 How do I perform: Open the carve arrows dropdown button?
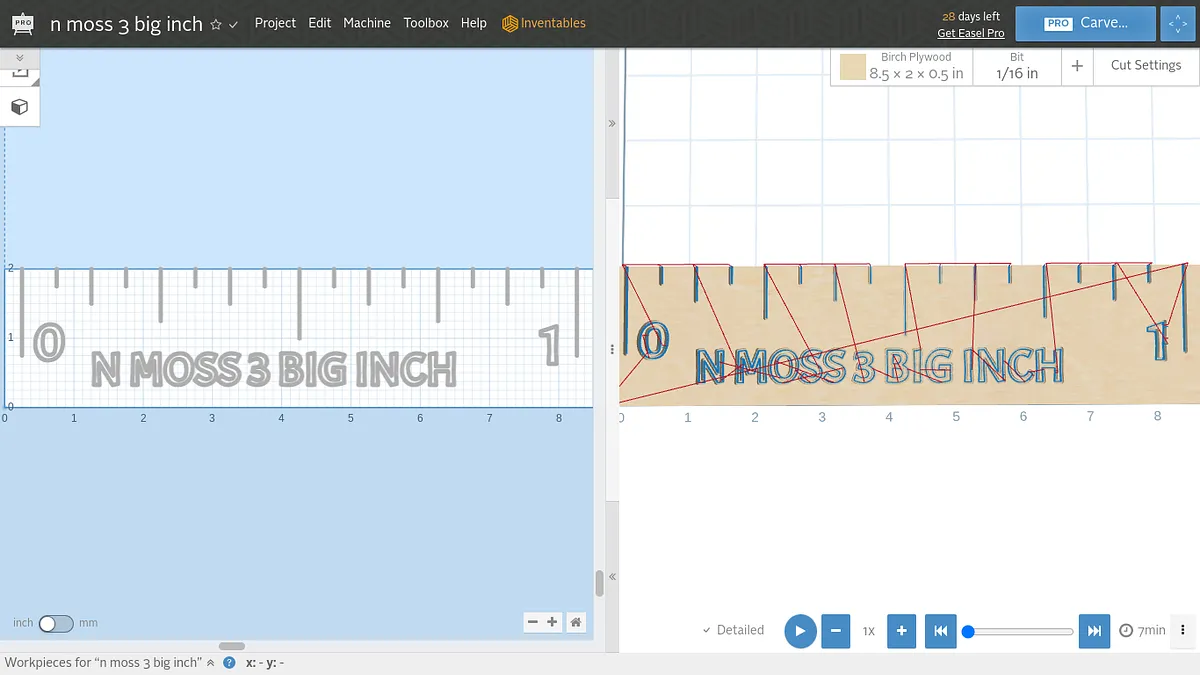click(x=1177, y=23)
